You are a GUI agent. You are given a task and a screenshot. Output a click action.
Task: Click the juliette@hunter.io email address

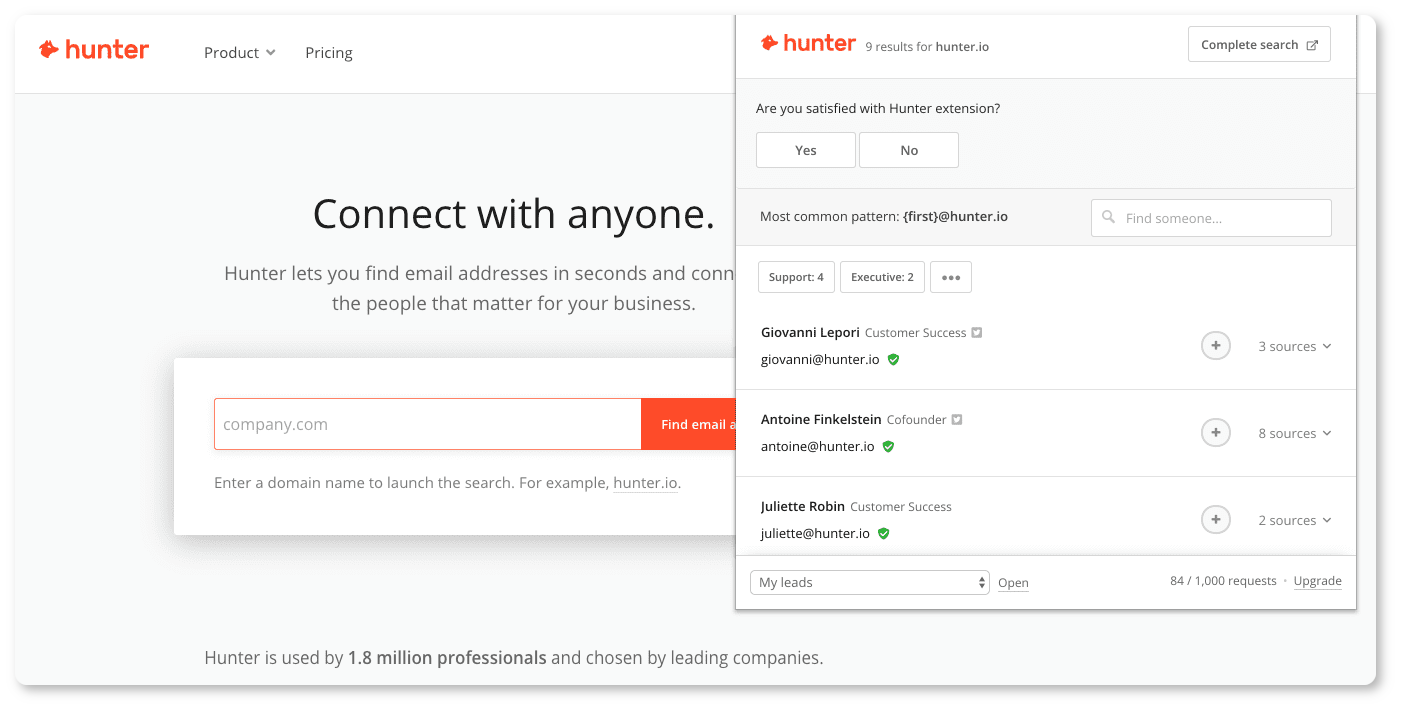816,533
